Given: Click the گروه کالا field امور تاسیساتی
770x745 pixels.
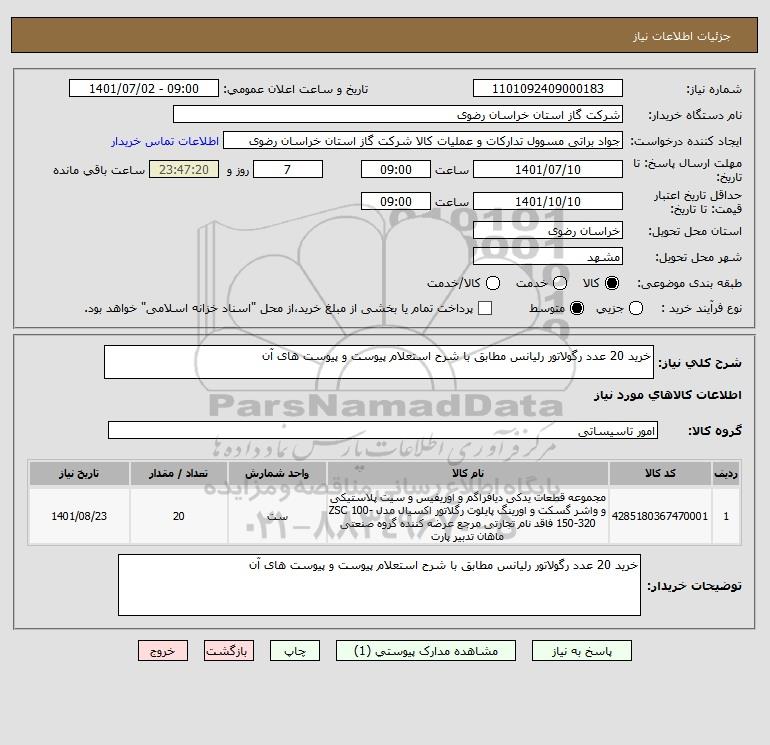Looking at the screenshot, I should (x=383, y=431).
